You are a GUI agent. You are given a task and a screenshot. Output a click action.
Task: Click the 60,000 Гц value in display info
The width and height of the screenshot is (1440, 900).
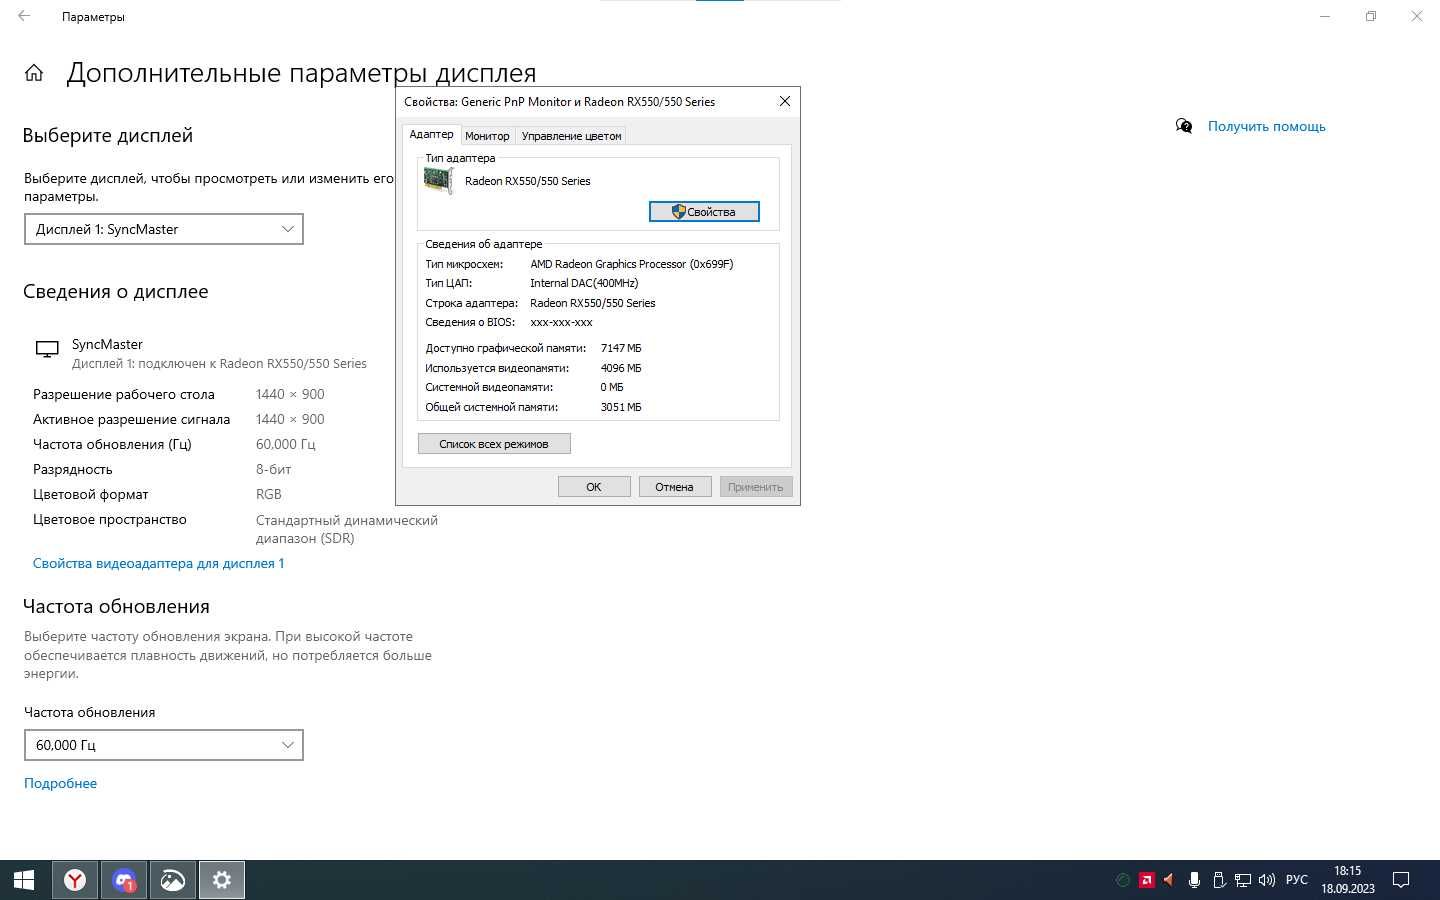285,444
